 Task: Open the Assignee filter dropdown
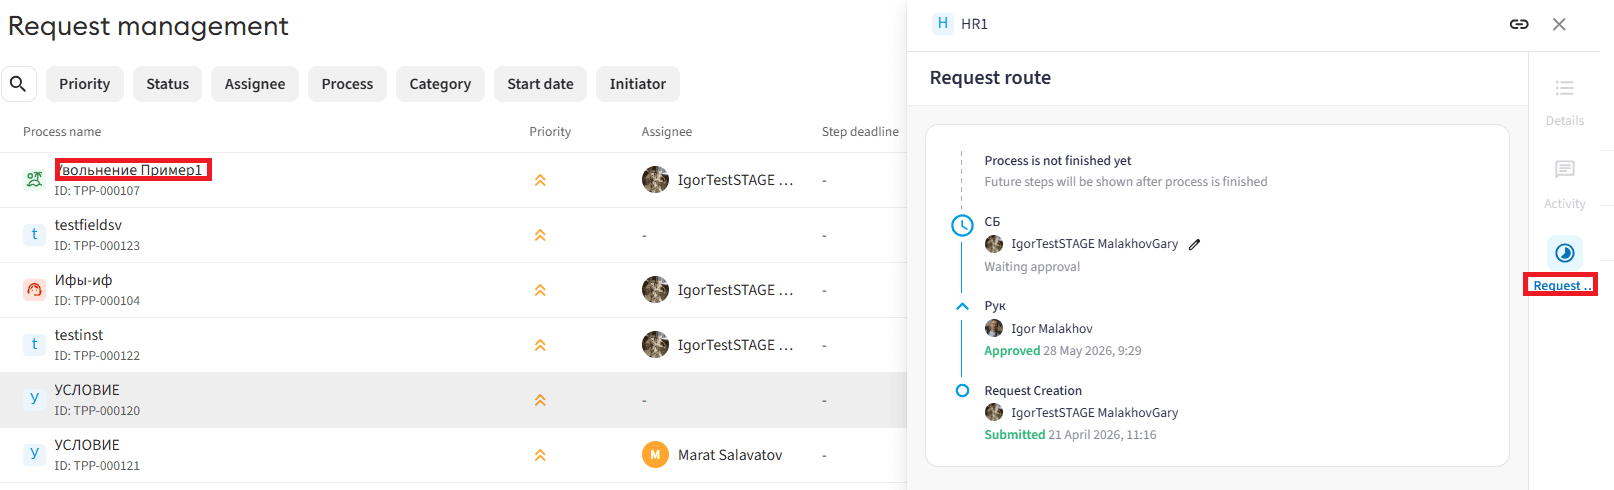click(x=255, y=84)
